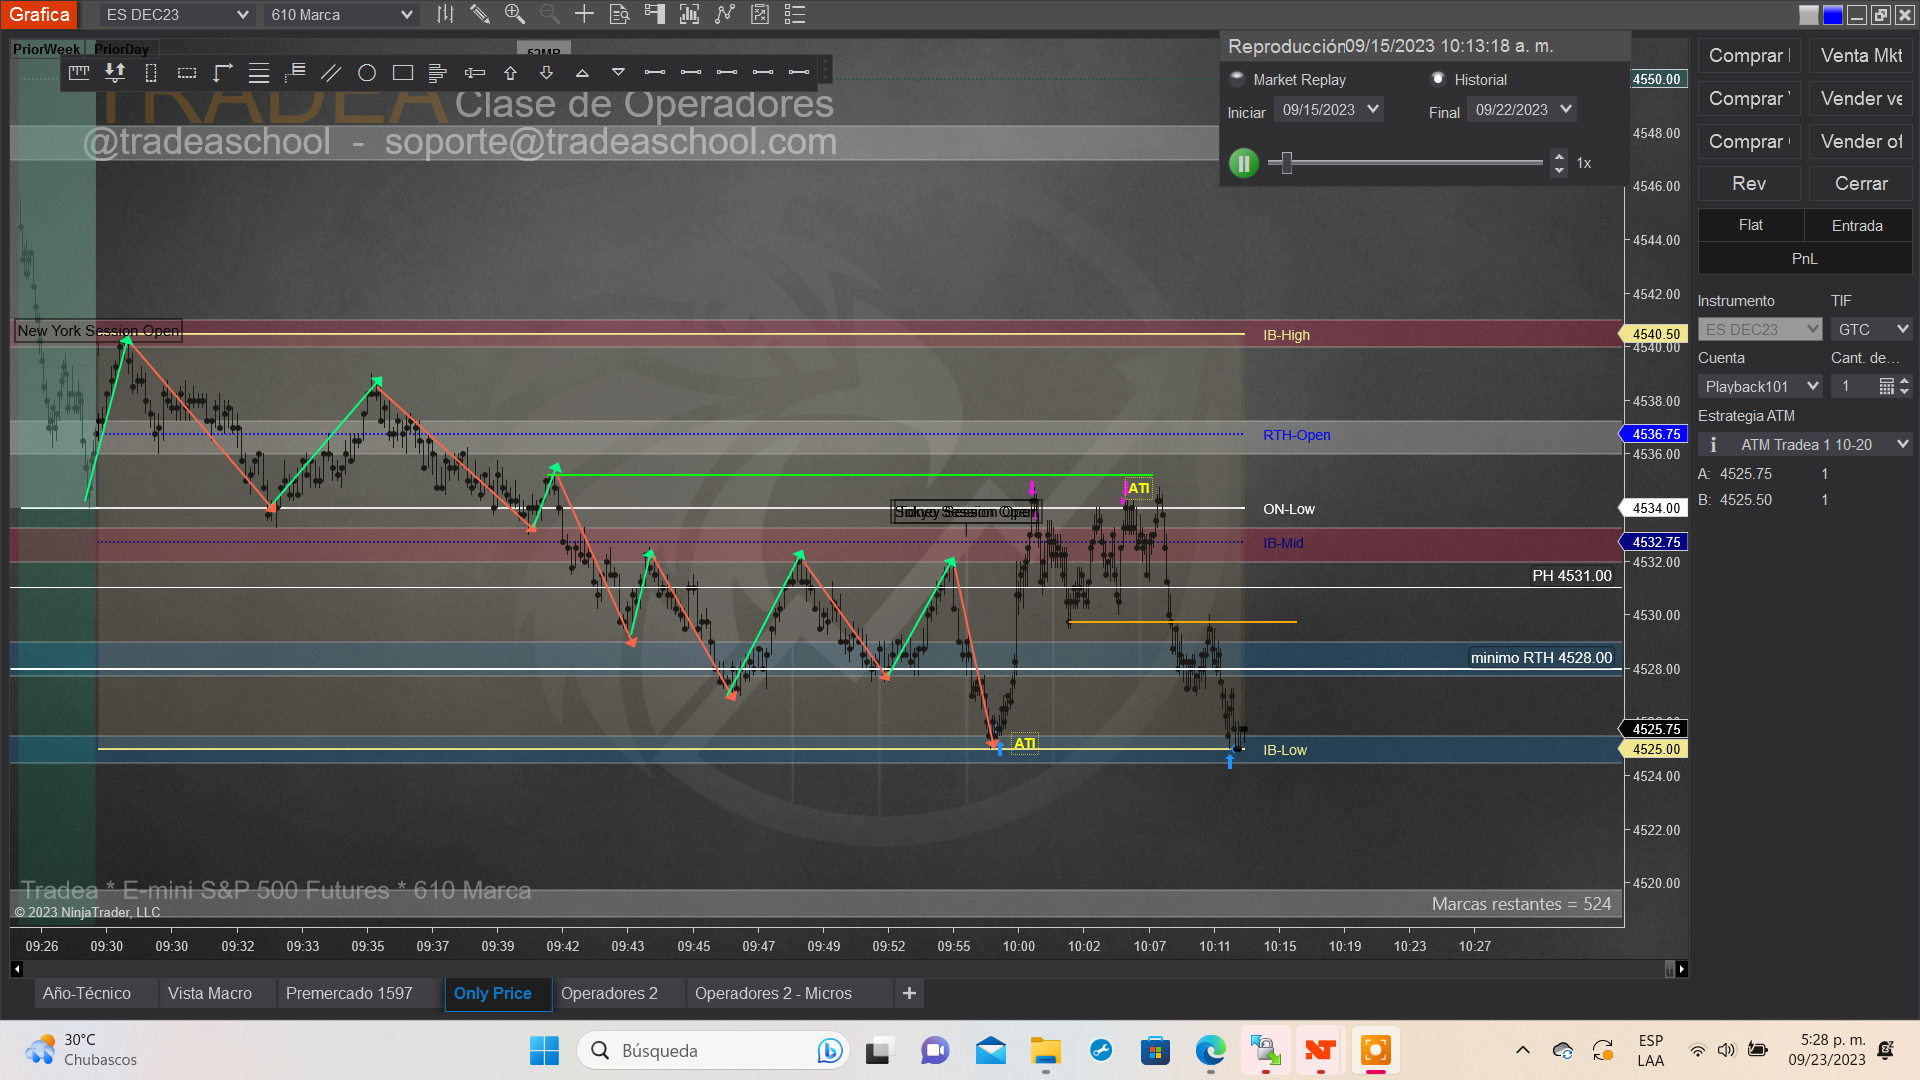The height and width of the screenshot is (1080, 1920).
Task: Select the risk-reward arrows drawing tool
Action: (115, 72)
